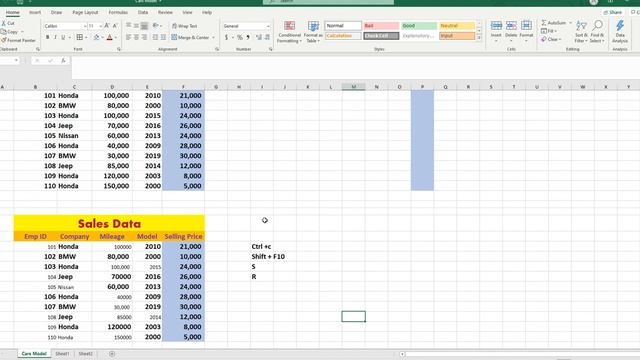Toggle Wrap Text
640x360 pixels.
[185, 26]
